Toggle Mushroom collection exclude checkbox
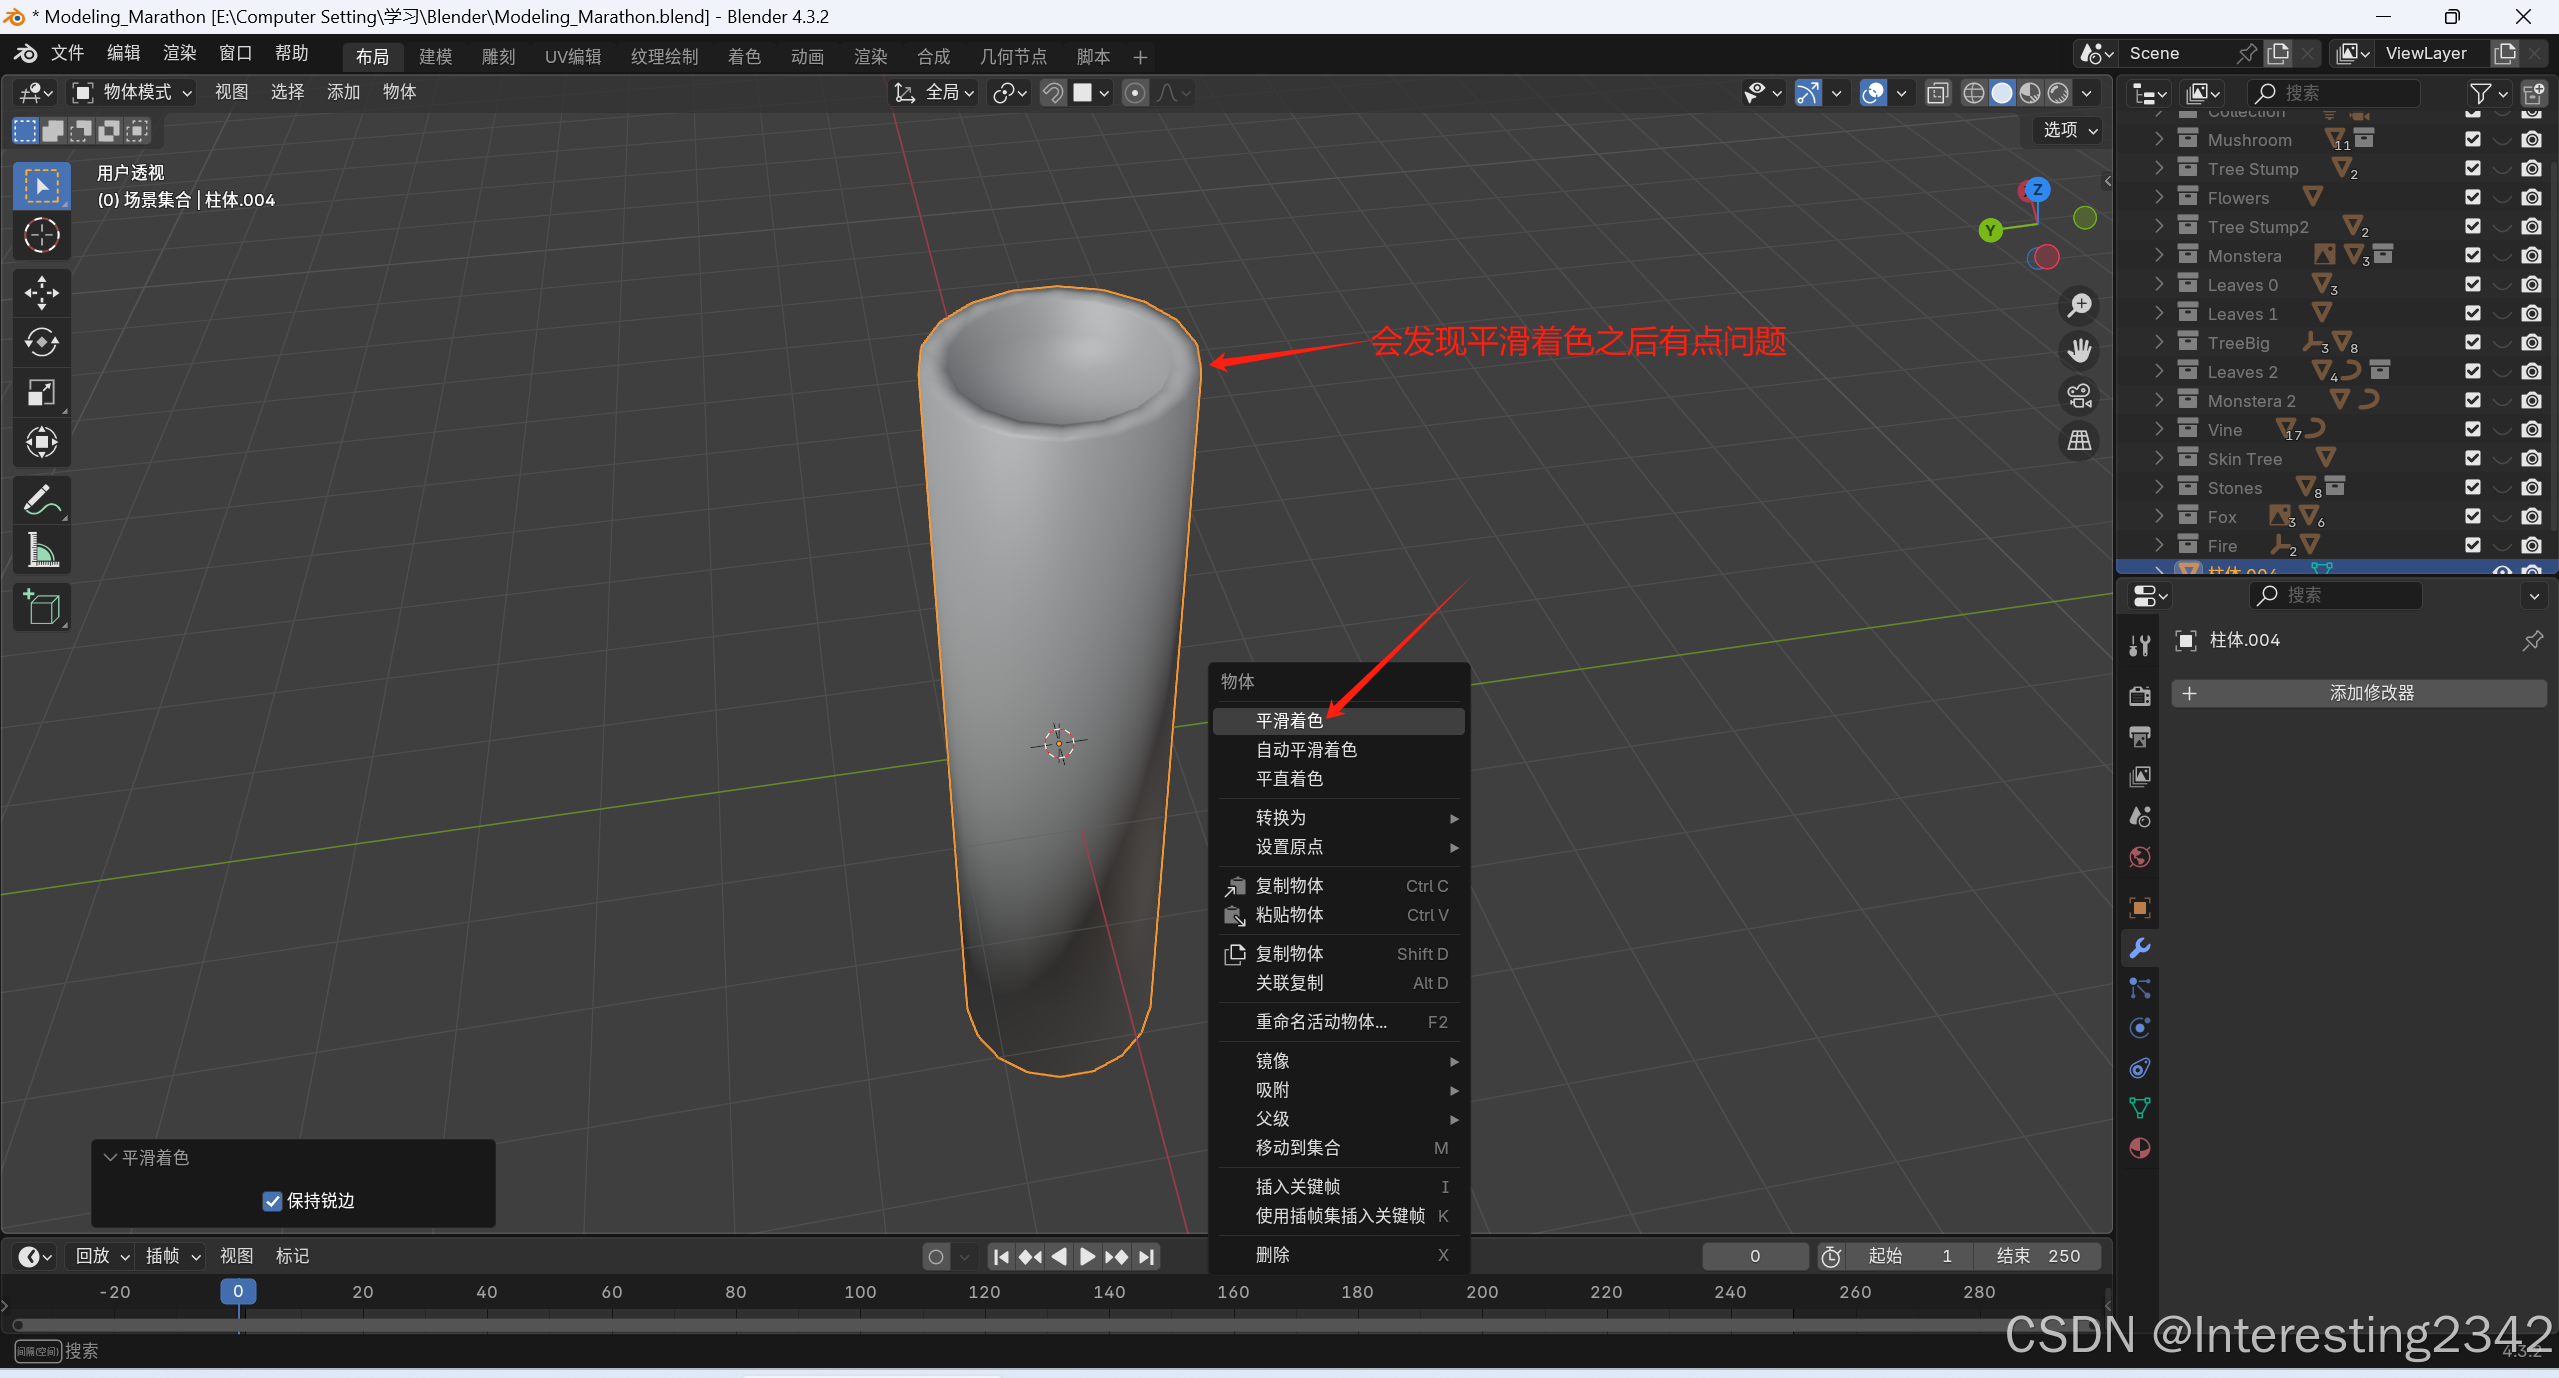This screenshot has height=1378, width=2559. point(2473,140)
